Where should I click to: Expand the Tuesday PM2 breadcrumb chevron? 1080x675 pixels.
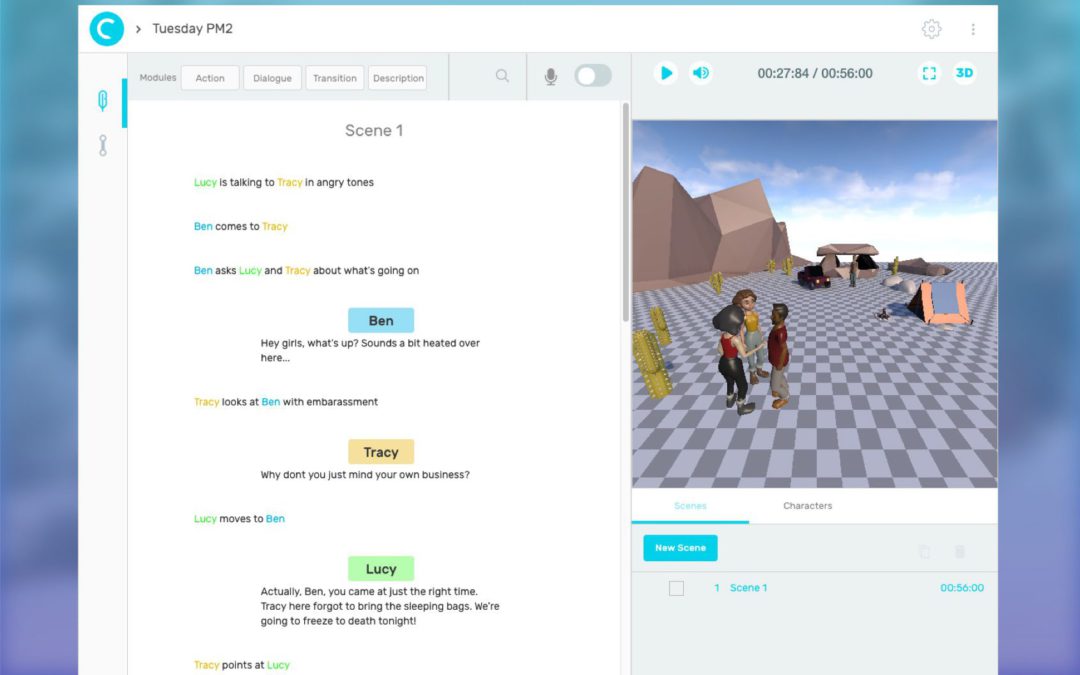(x=138, y=29)
